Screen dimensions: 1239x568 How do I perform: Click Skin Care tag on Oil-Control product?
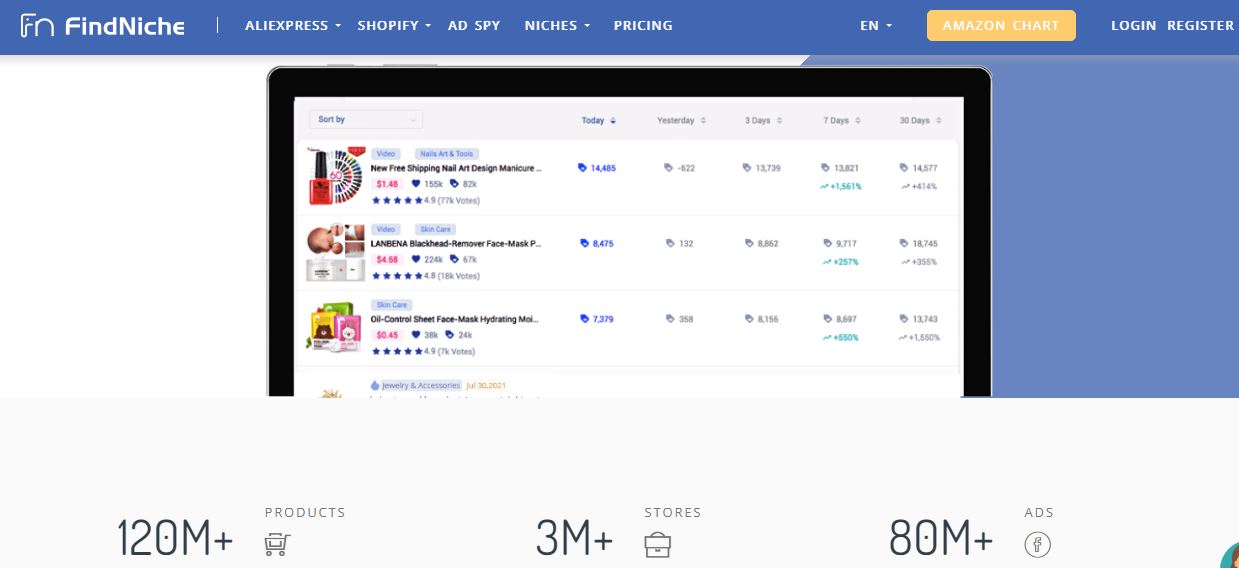391,304
